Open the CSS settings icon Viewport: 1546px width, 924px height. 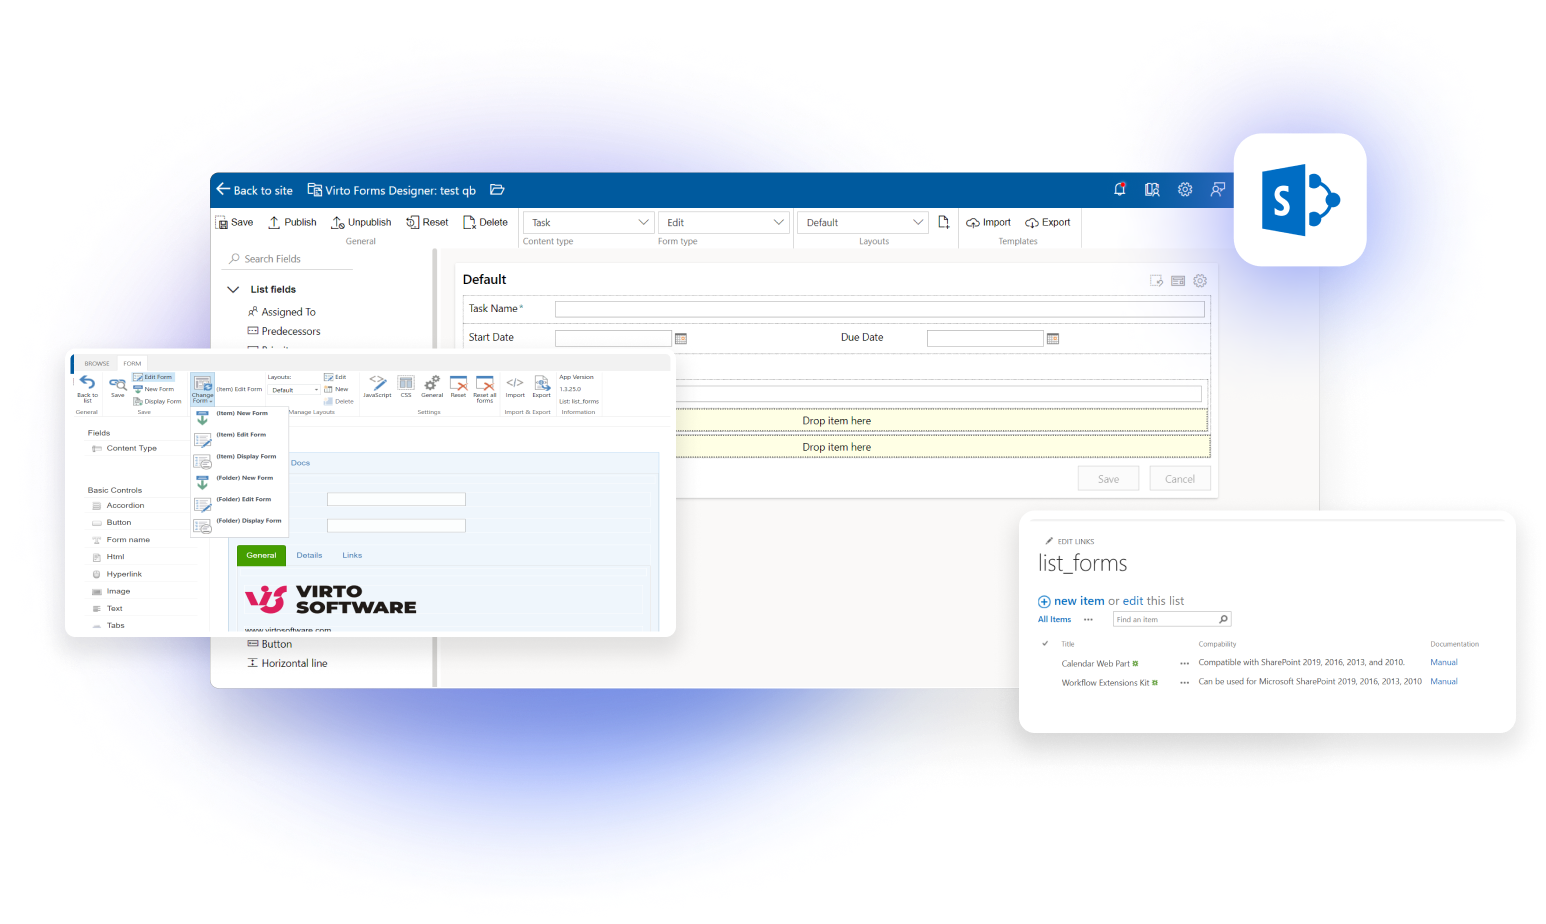(x=406, y=386)
